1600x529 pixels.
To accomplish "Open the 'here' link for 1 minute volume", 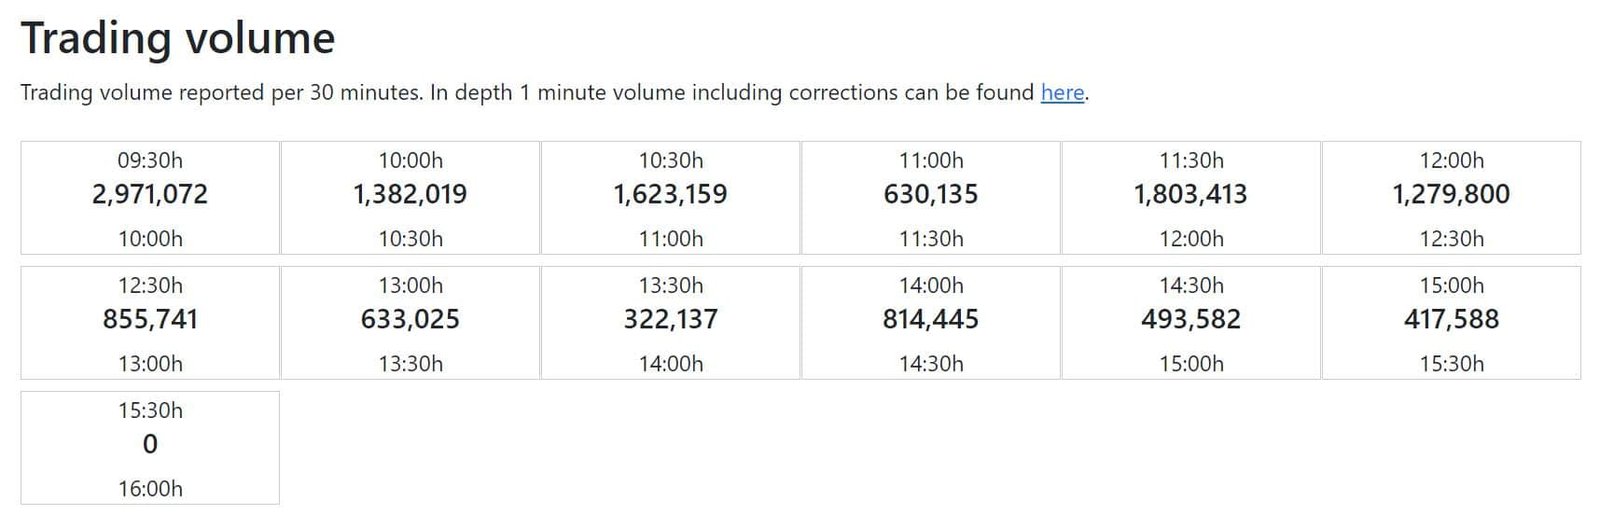I will point(1062,93).
